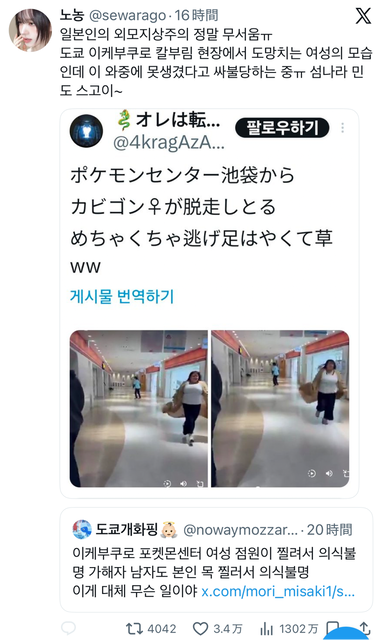Open the quoted tweet's blue avatar
This screenshot has height=640, width=382.
point(86,131)
